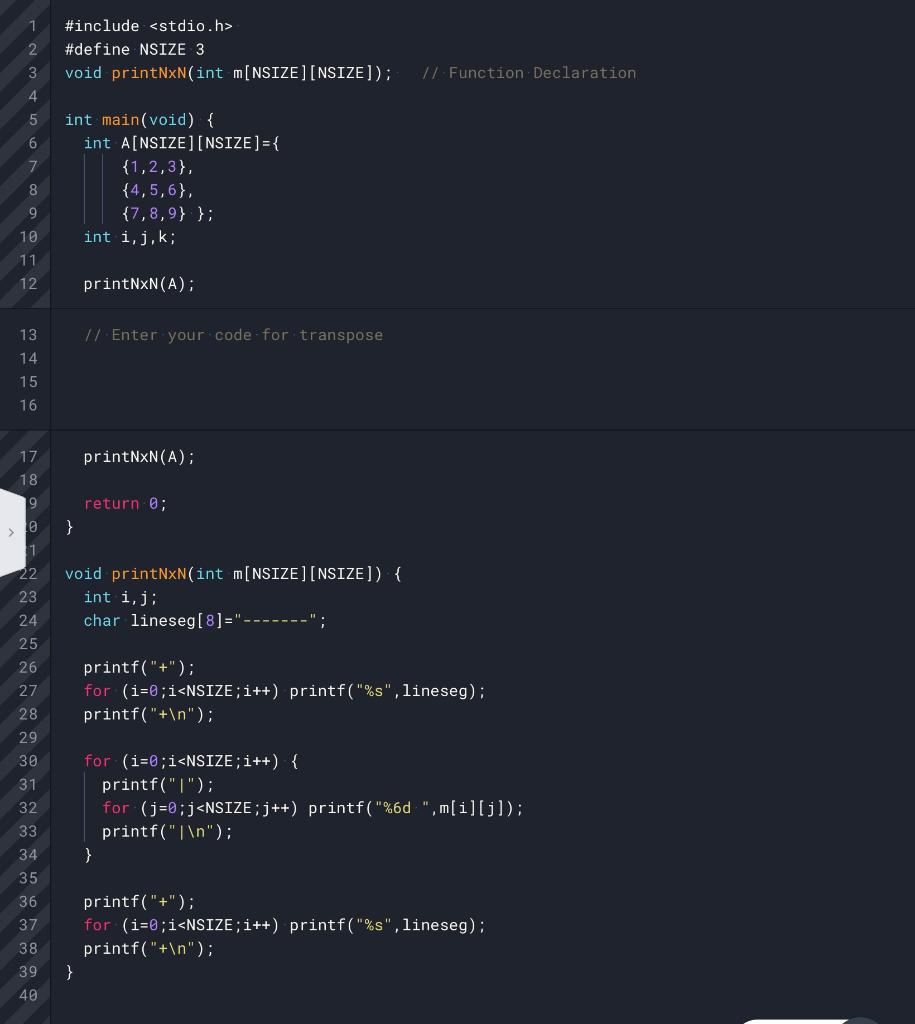This screenshot has width=915, height=1024.
Task: Click printf("|\n"); on line 33
Action: 167,833
